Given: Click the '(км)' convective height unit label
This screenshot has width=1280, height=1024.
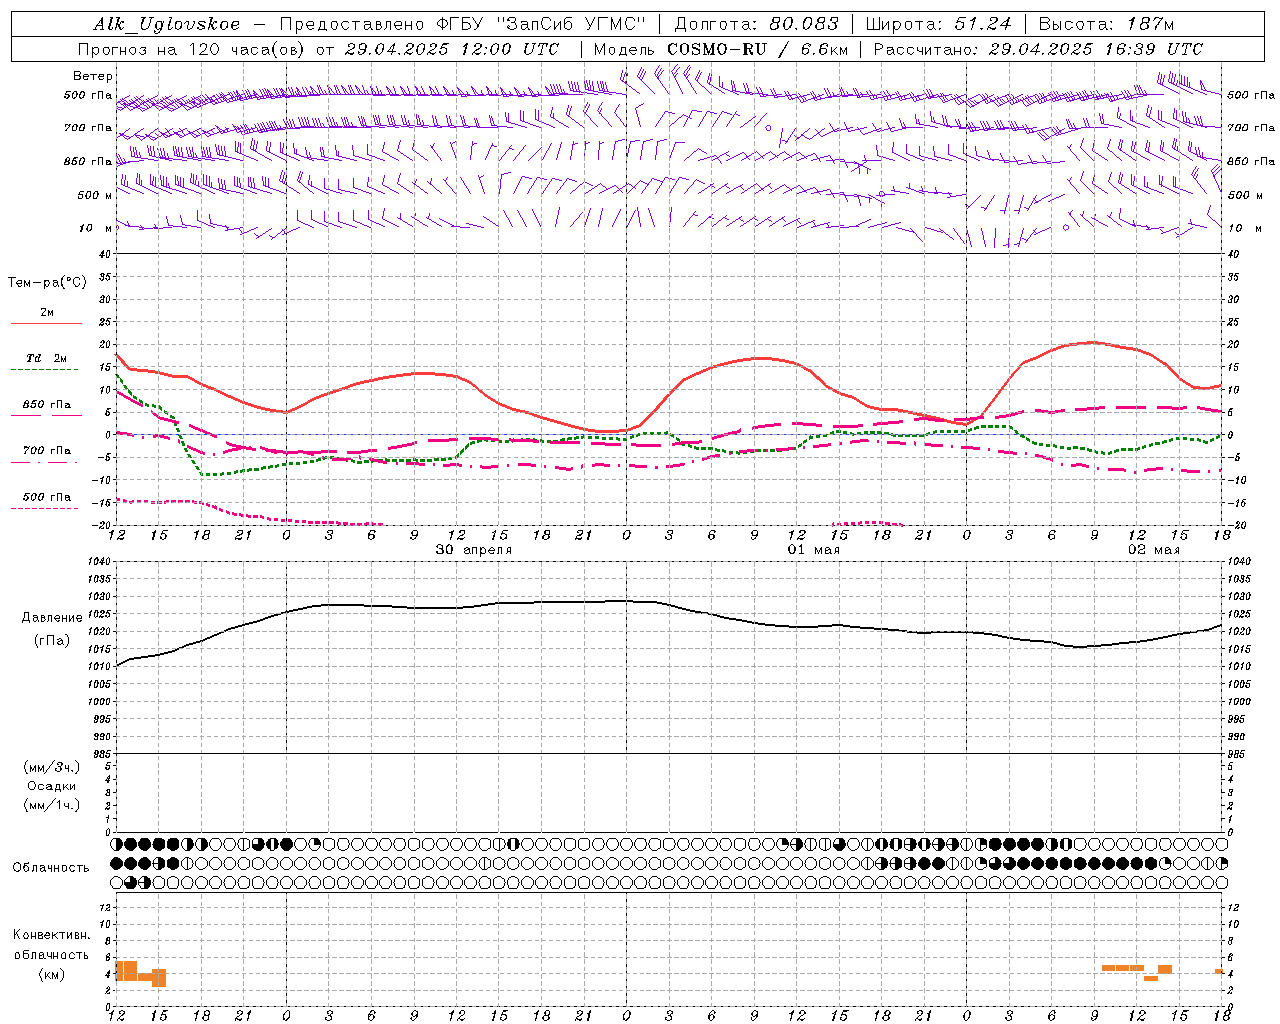Looking at the screenshot, I should coord(52,974).
